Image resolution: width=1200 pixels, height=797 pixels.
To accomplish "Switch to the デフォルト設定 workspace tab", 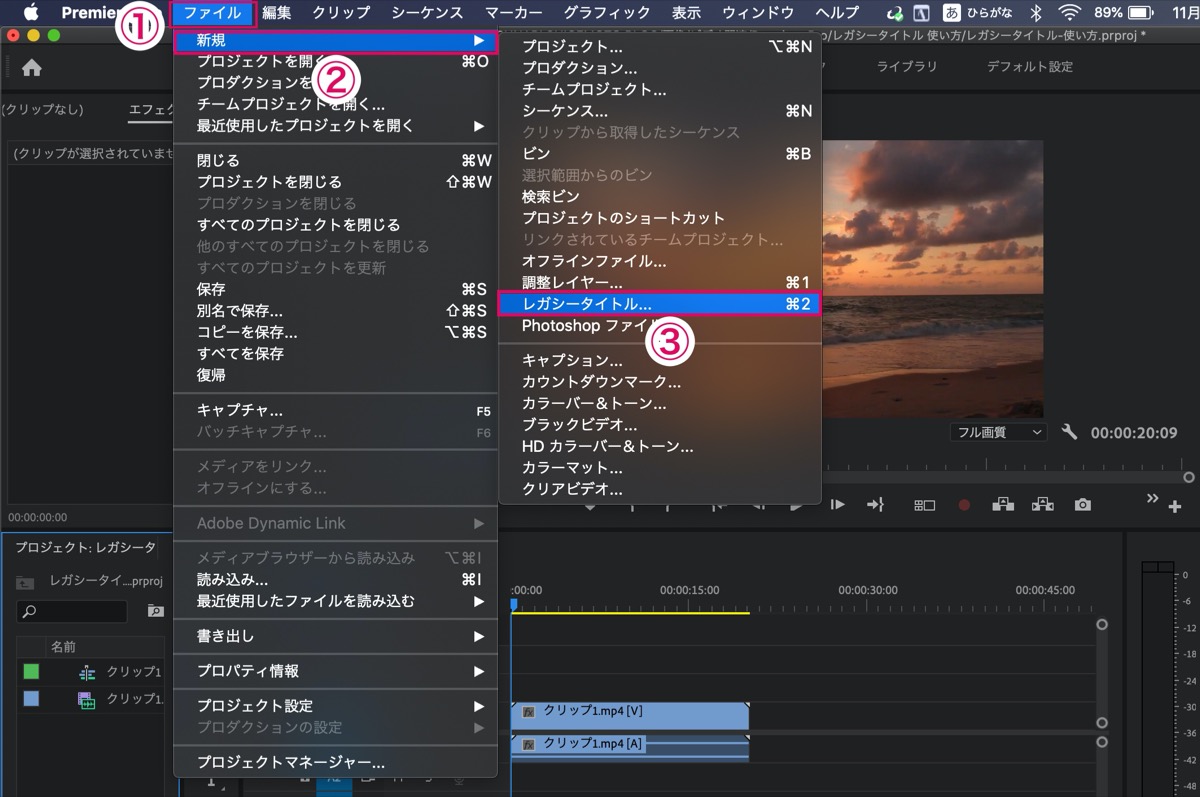I will pyautogui.click(x=1030, y=67).
